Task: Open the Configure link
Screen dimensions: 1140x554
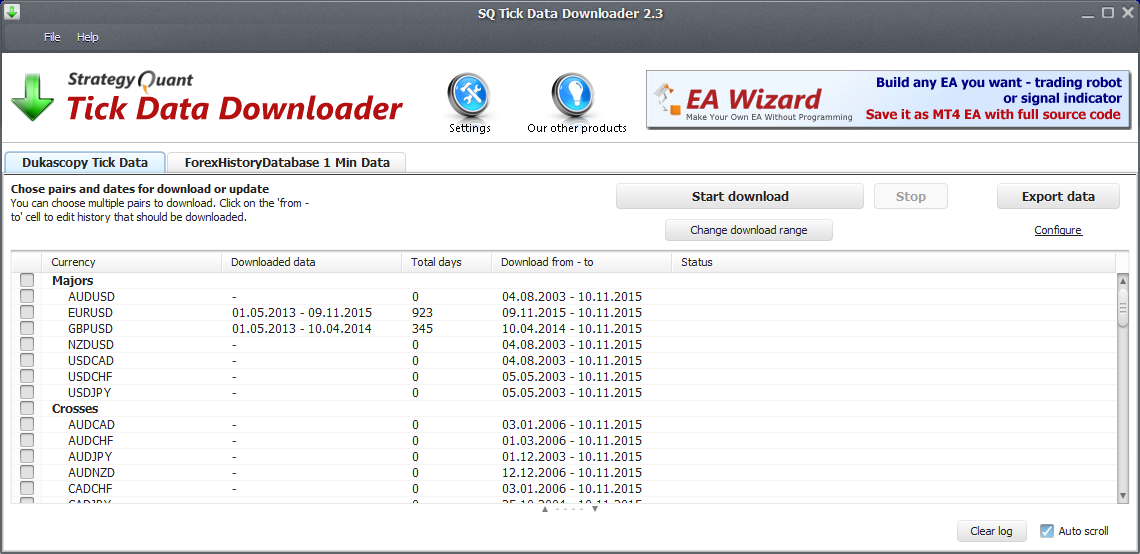Action: coord(1058,230)
